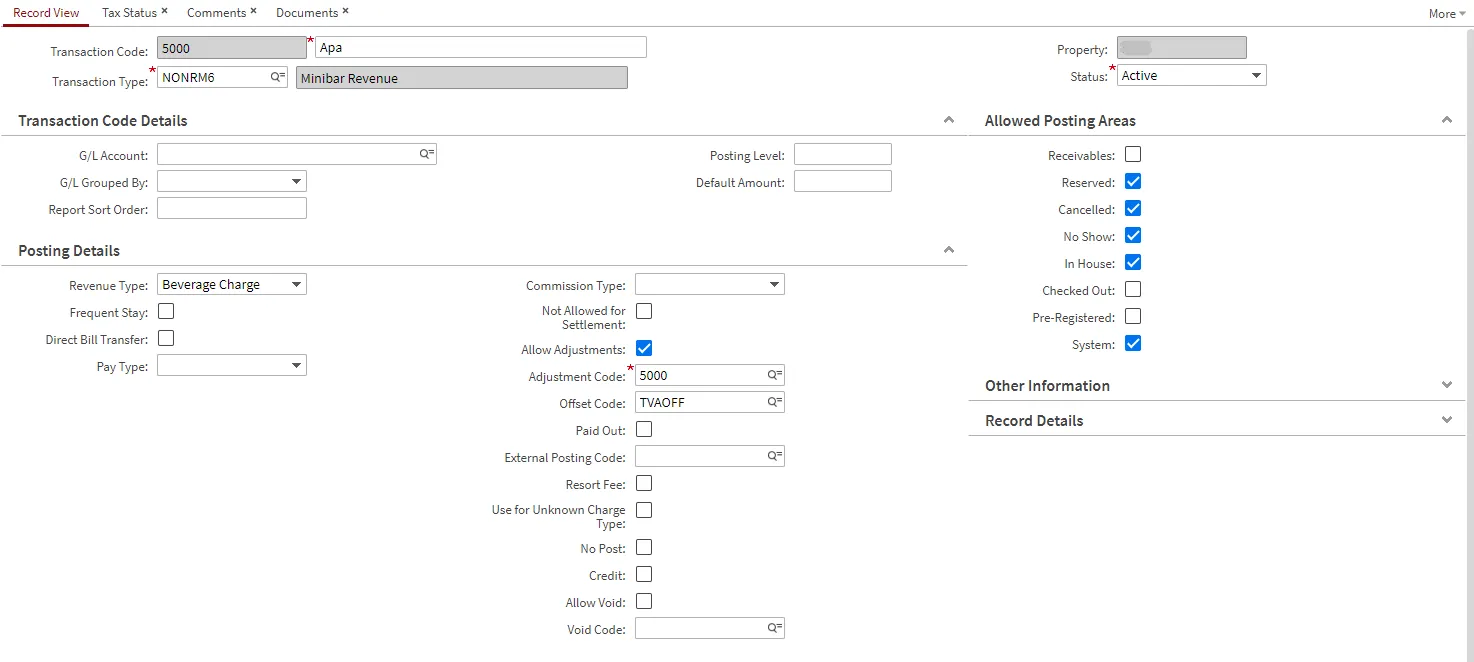1474x662 pixels.
Task: Open the Offset Code lookup icon
Action: click(x=775, y=402)
